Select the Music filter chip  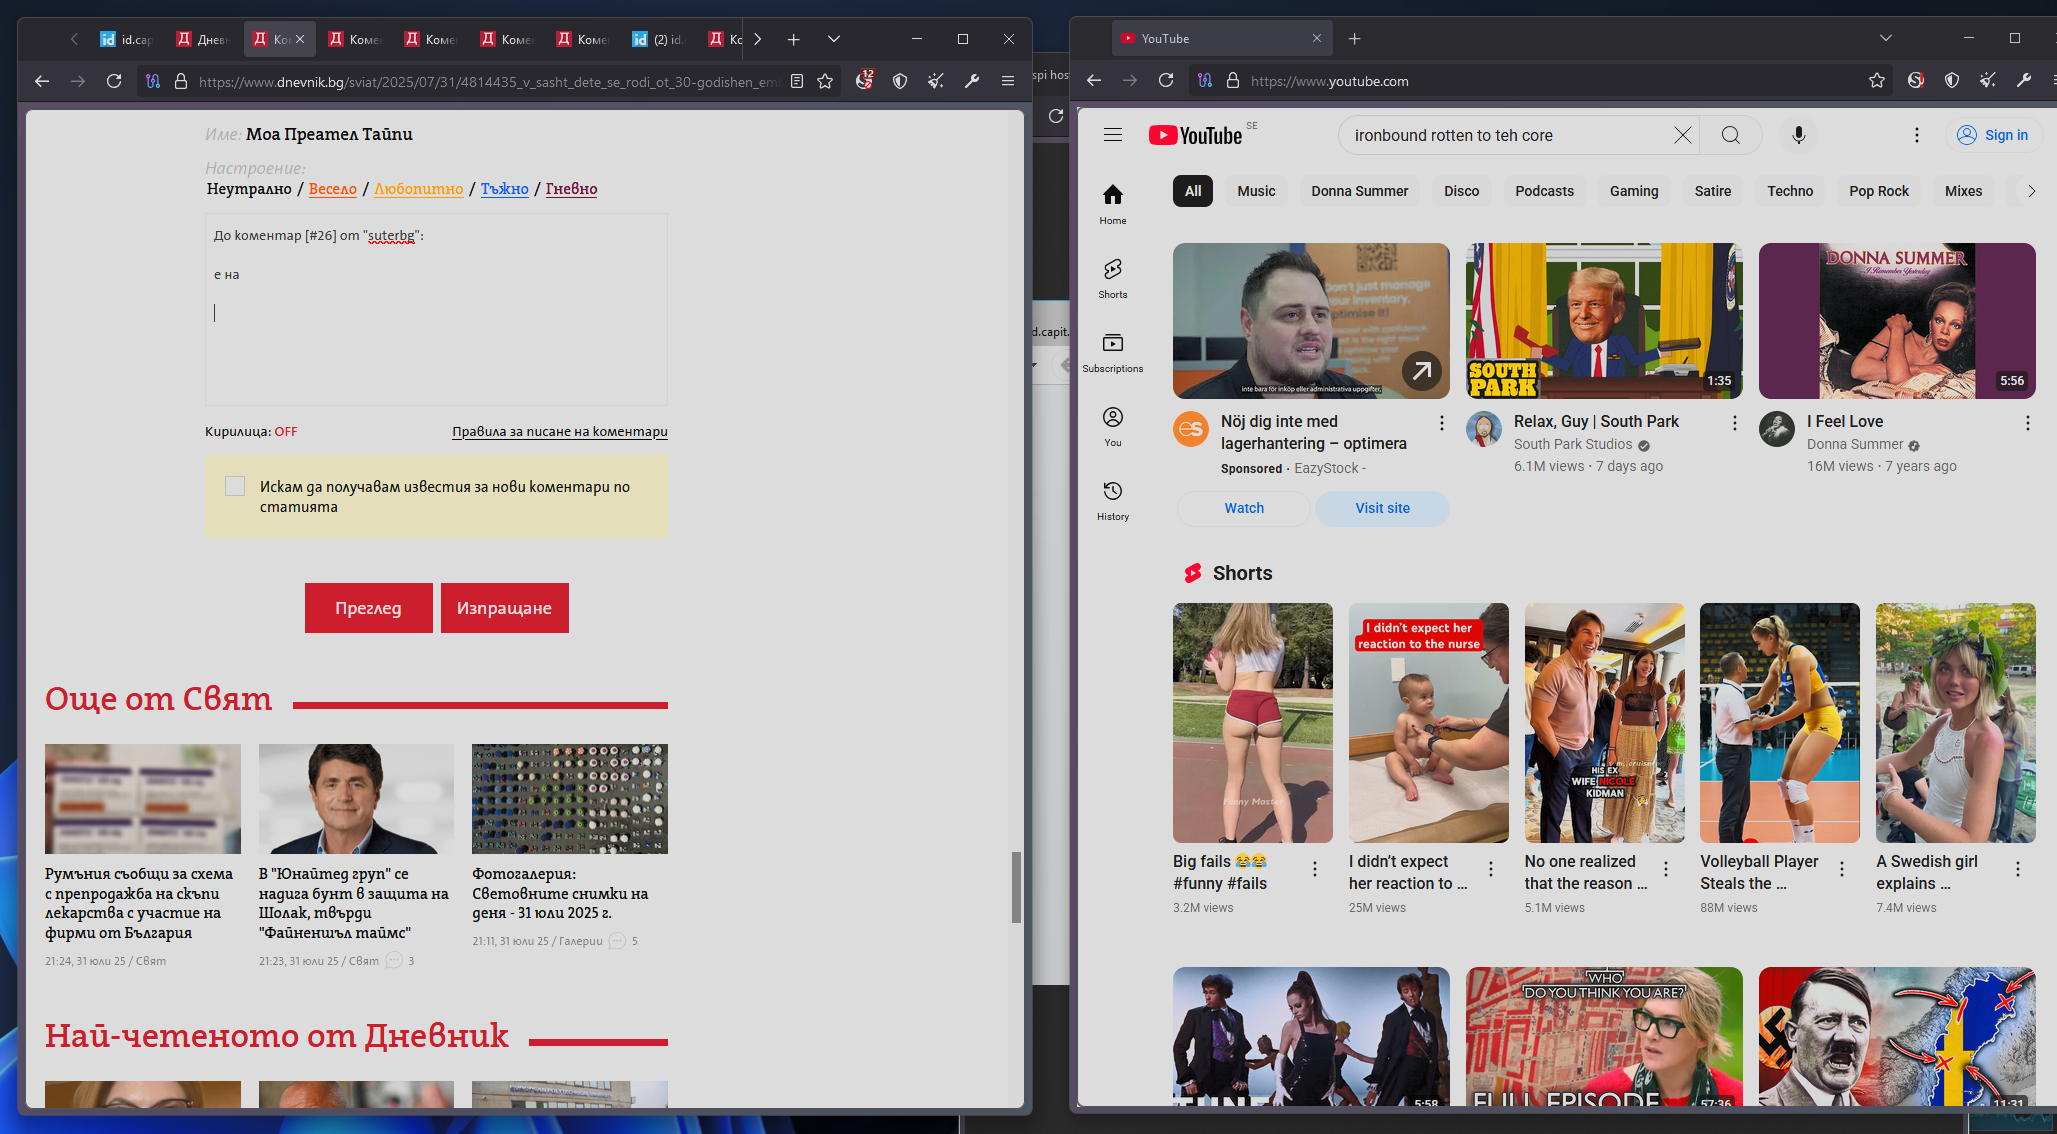click(1256, 191)
